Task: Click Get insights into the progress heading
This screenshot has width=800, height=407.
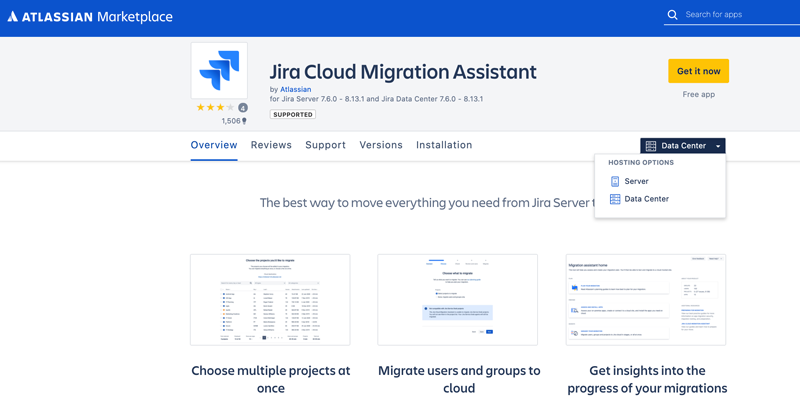Action: click(x=647, y=379)
